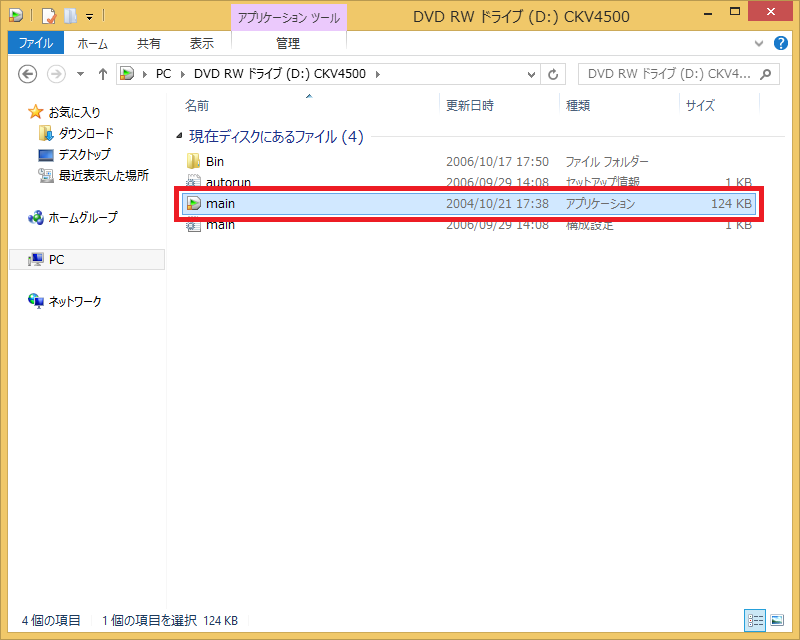This screenshot has height=640, width=800.
Task: Go up one folder level with Up arrow
Action: [x=102, y=74]
